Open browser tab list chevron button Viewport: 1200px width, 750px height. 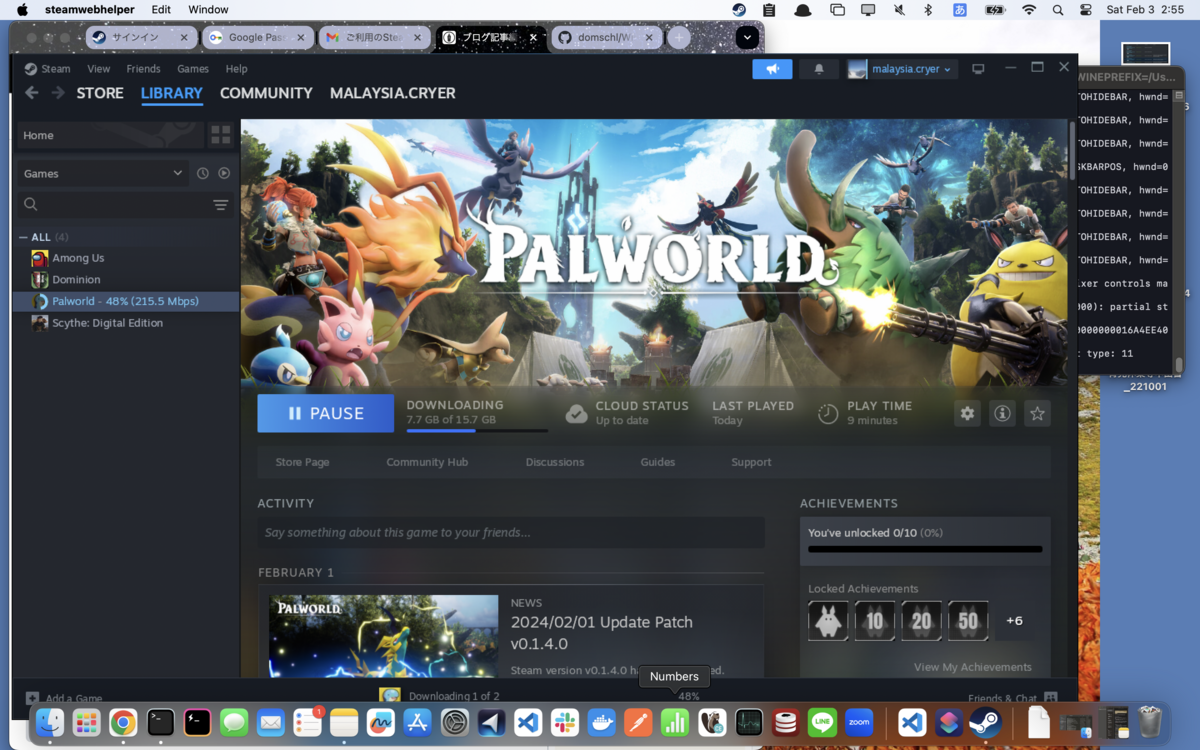[x=747, y=38]
